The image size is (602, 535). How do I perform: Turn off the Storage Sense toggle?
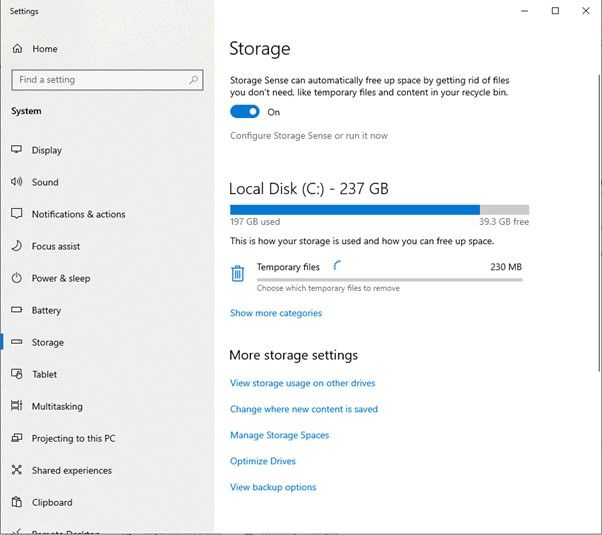coord(245,112)
